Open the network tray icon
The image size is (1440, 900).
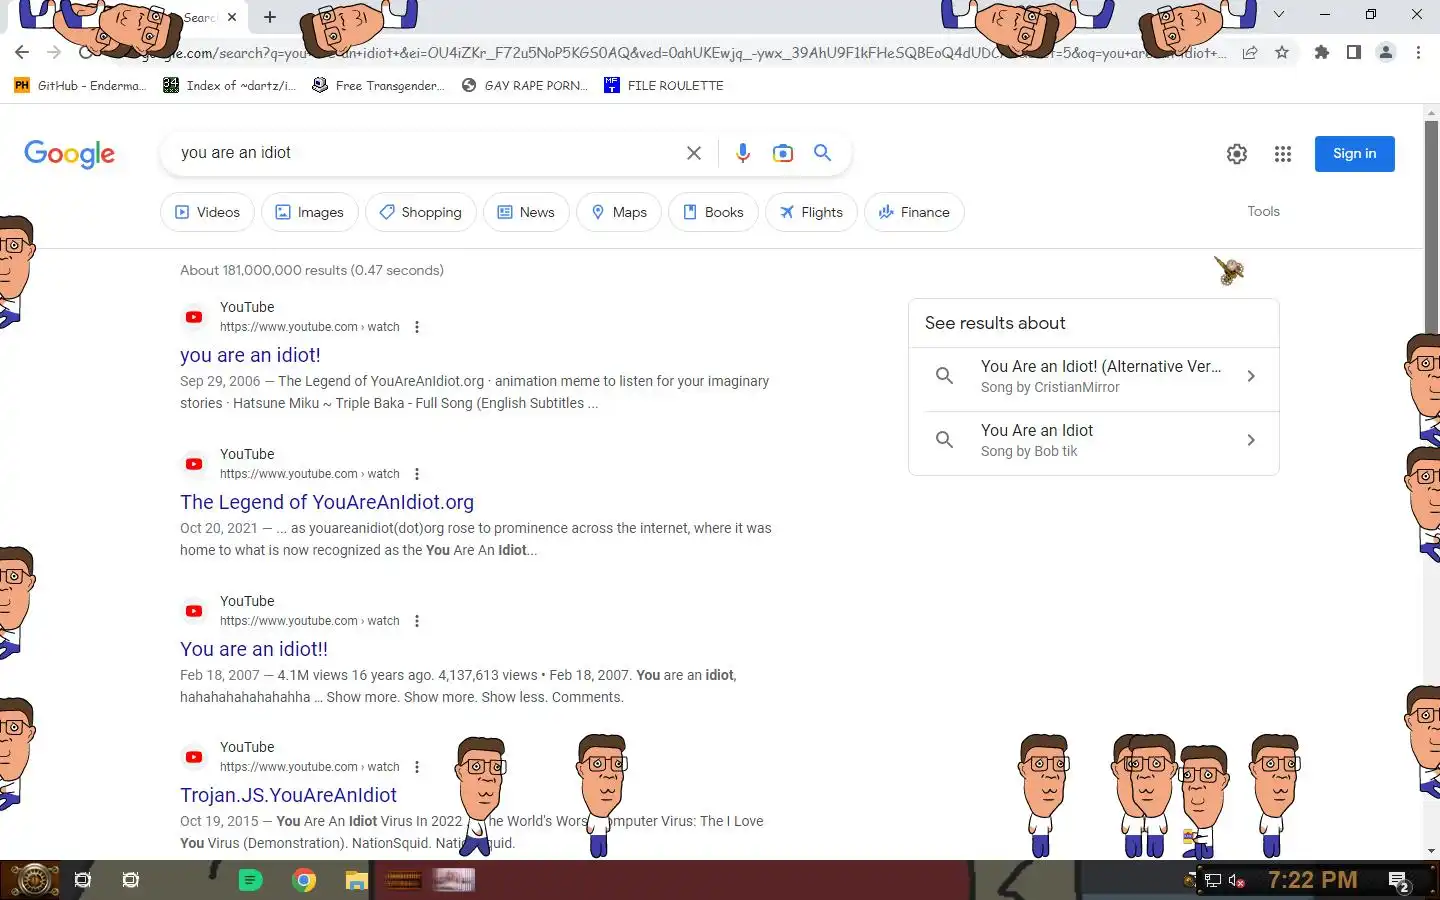click(x=1212, y=880)
